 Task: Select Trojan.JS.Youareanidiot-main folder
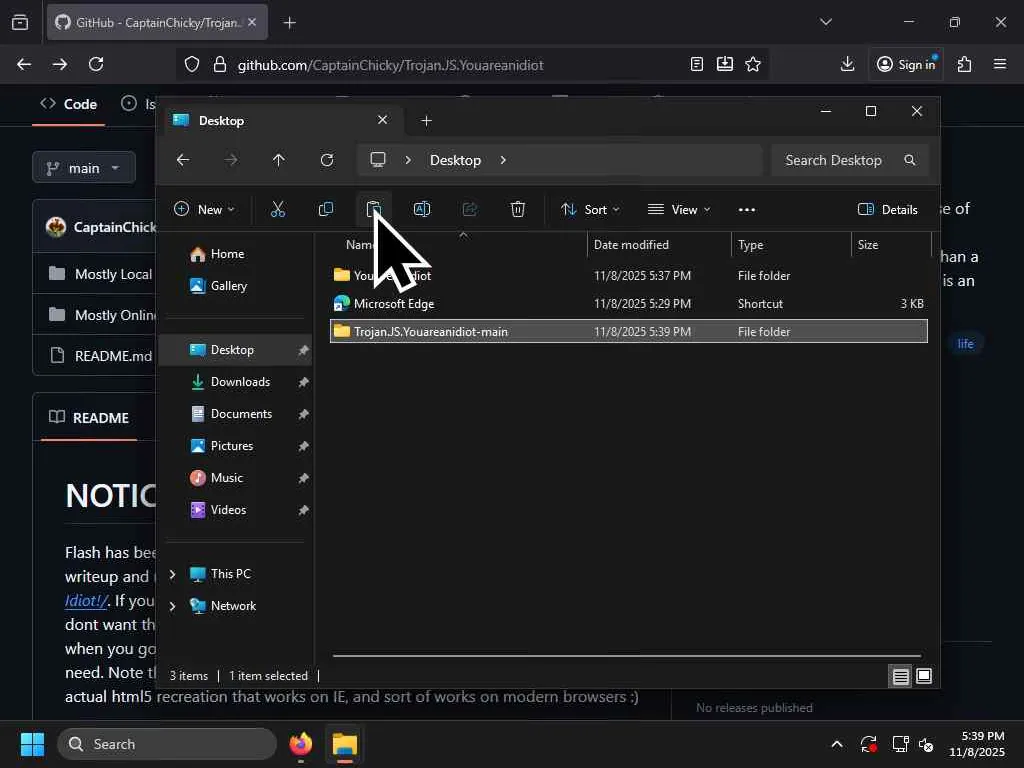pyautogui.click(x=628, y=331)
